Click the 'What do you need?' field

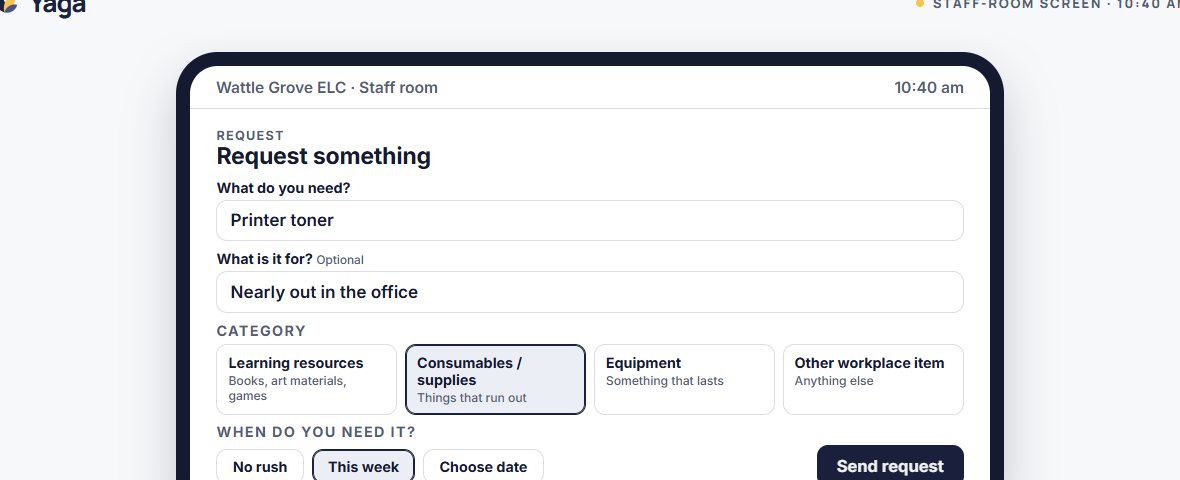(x=589, y=220)
